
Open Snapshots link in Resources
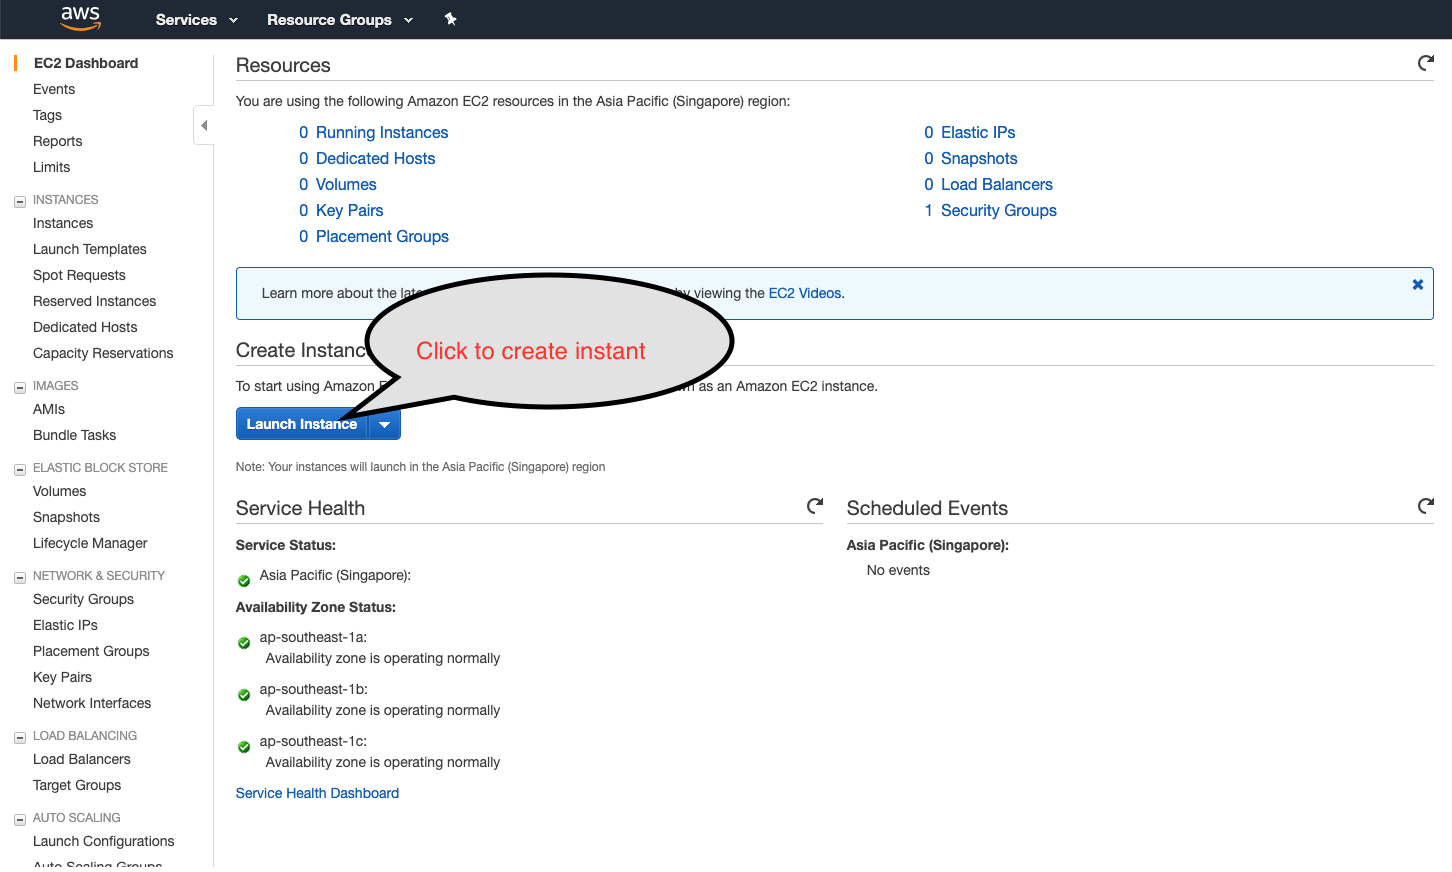pos(979,158)
